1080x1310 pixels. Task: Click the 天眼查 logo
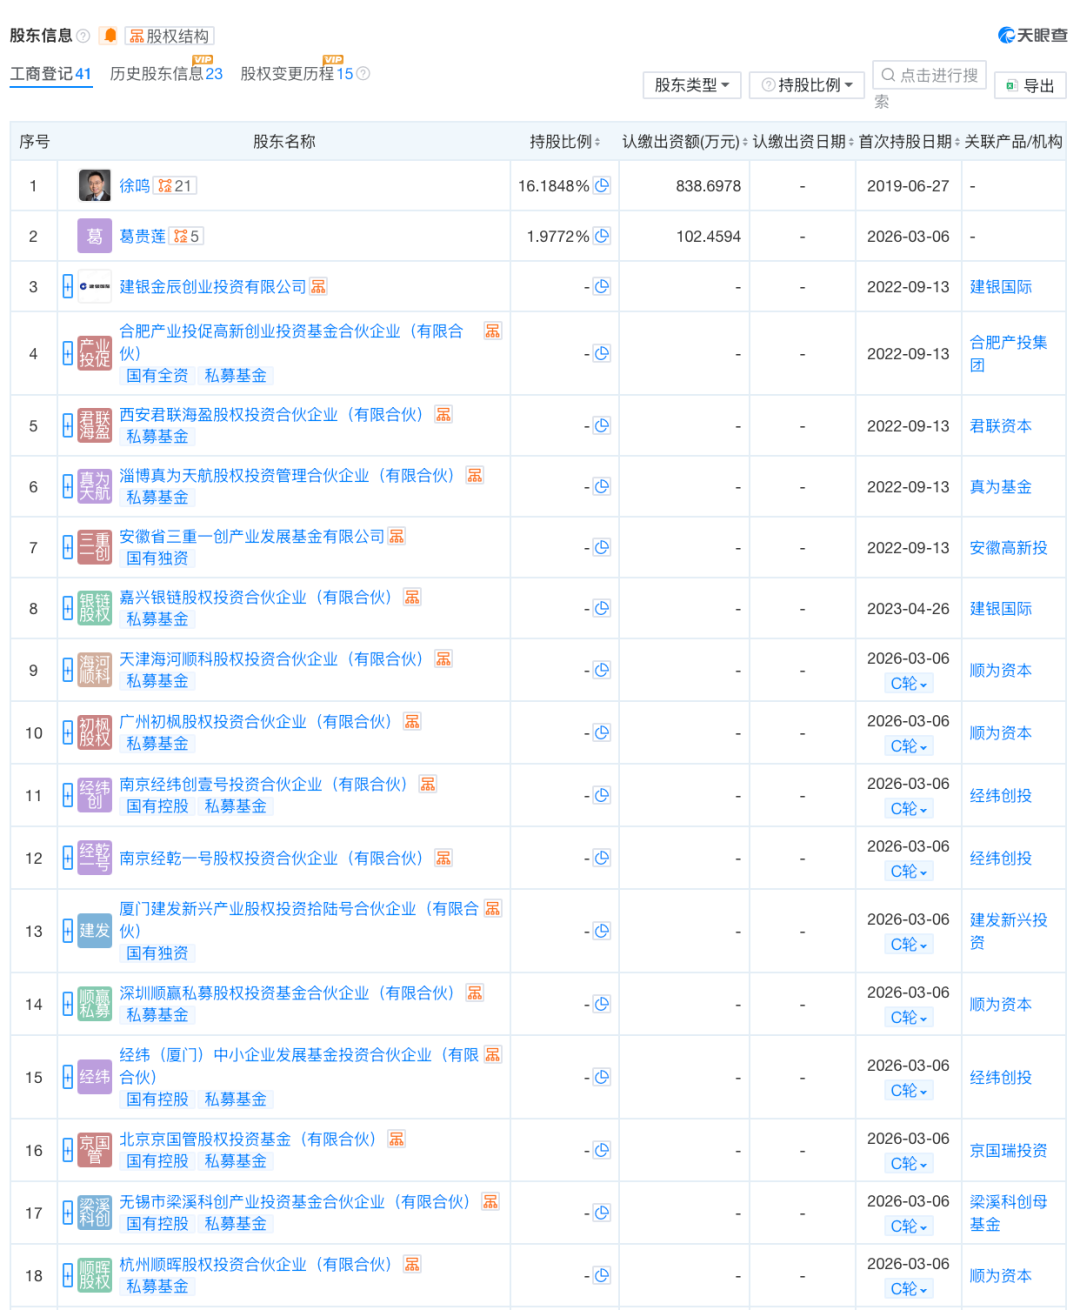(1032, 34)
